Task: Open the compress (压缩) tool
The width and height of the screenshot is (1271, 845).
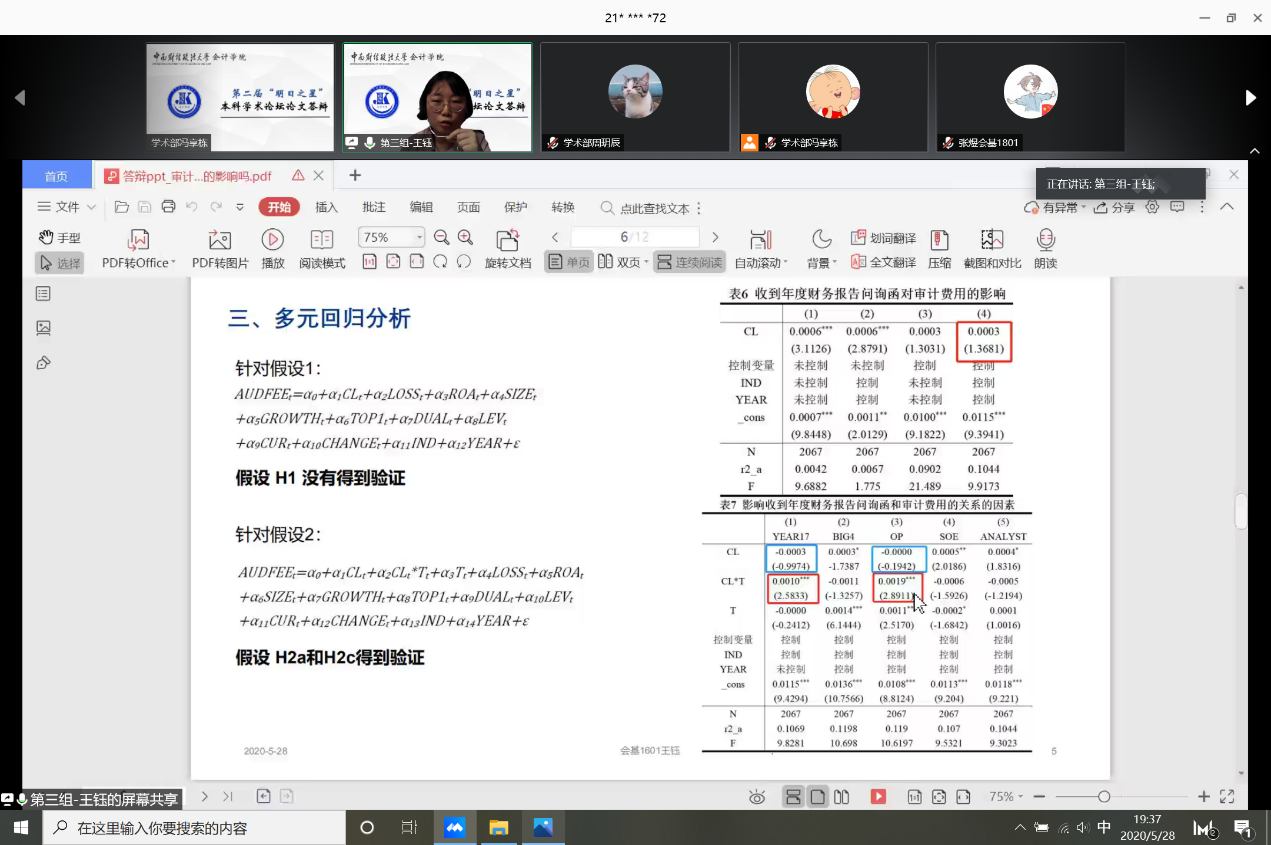Action: click(939, 240)
